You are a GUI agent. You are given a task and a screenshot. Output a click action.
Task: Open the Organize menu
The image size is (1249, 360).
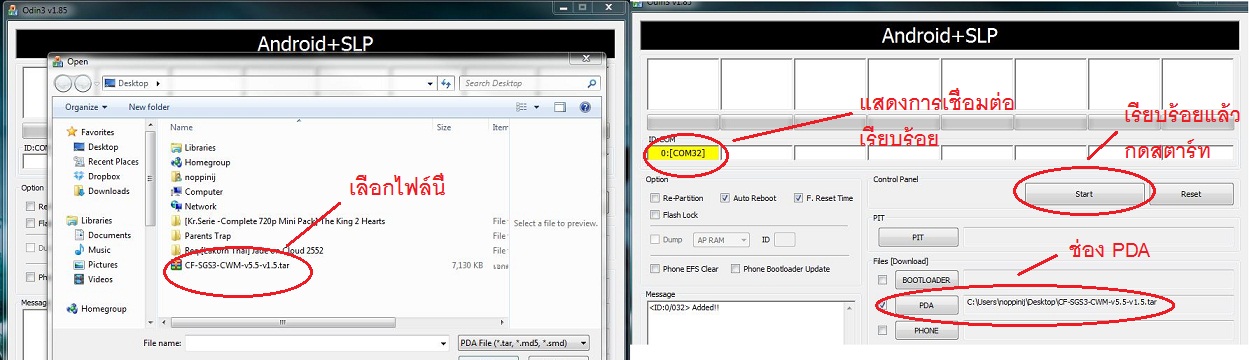(x=85, y=107)
